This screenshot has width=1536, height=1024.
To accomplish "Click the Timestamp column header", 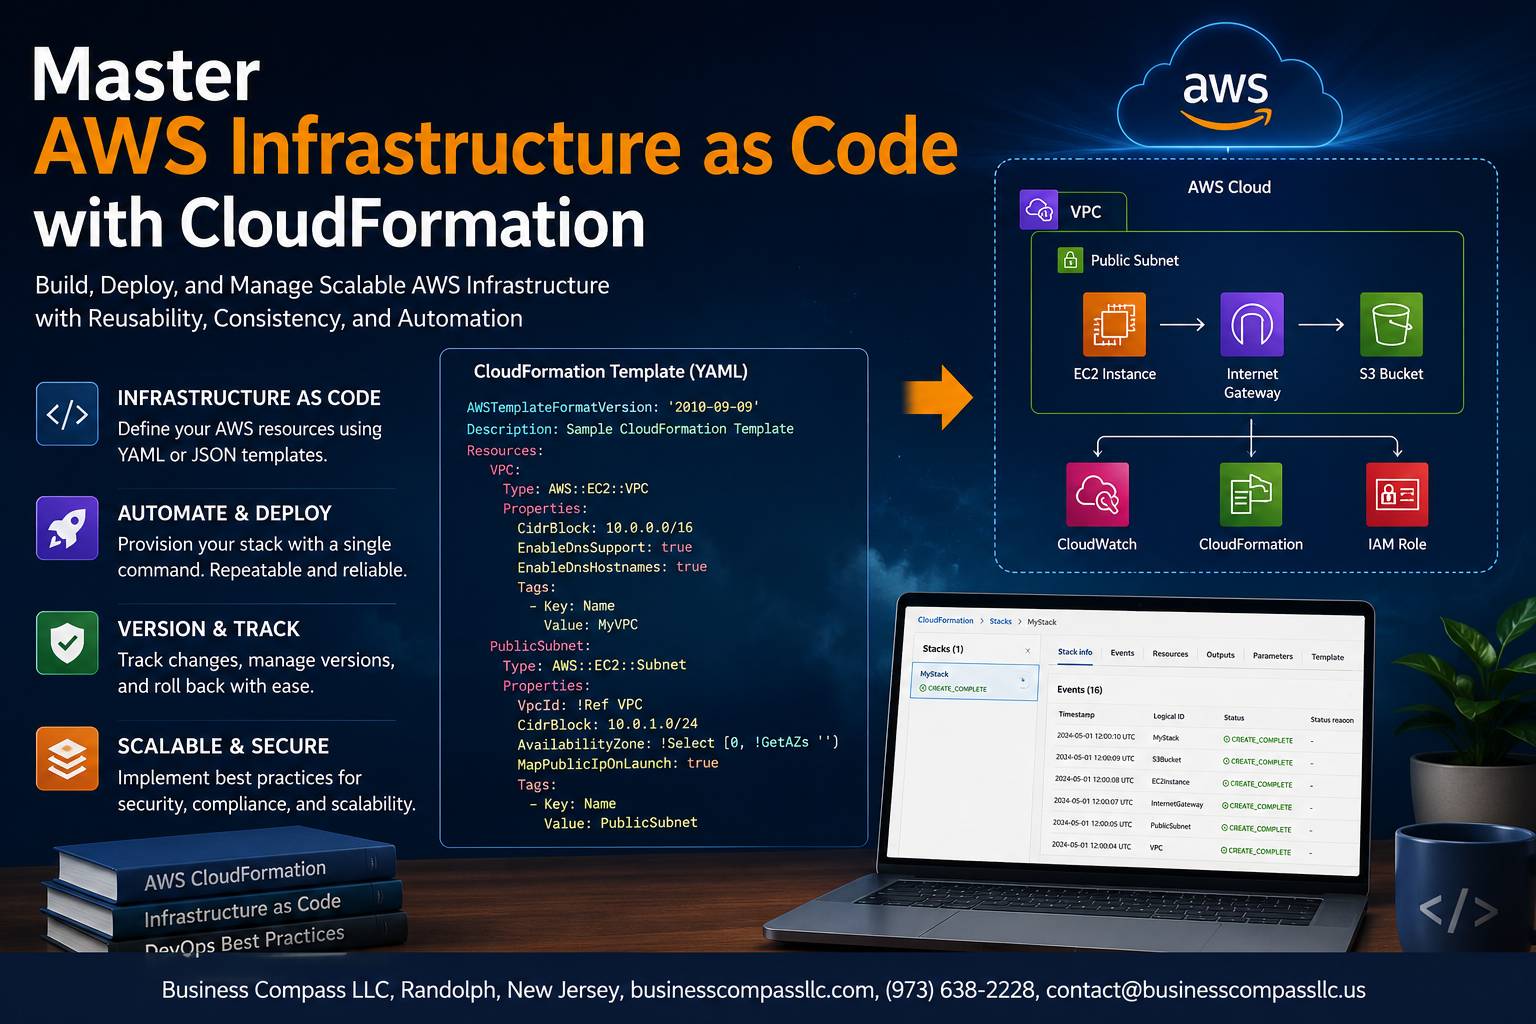I will [x=1076, y=715].
